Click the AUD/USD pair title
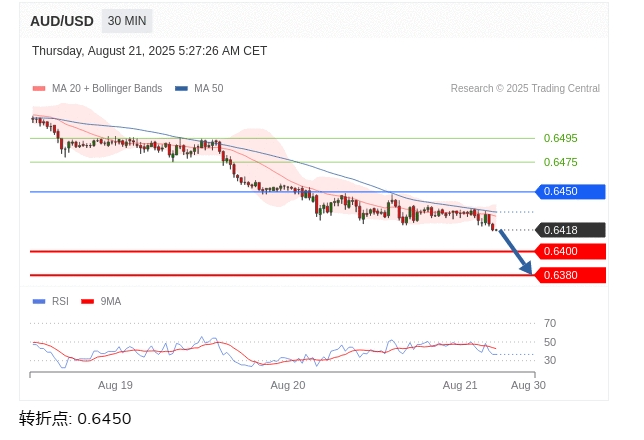 [x=62, y=21]
